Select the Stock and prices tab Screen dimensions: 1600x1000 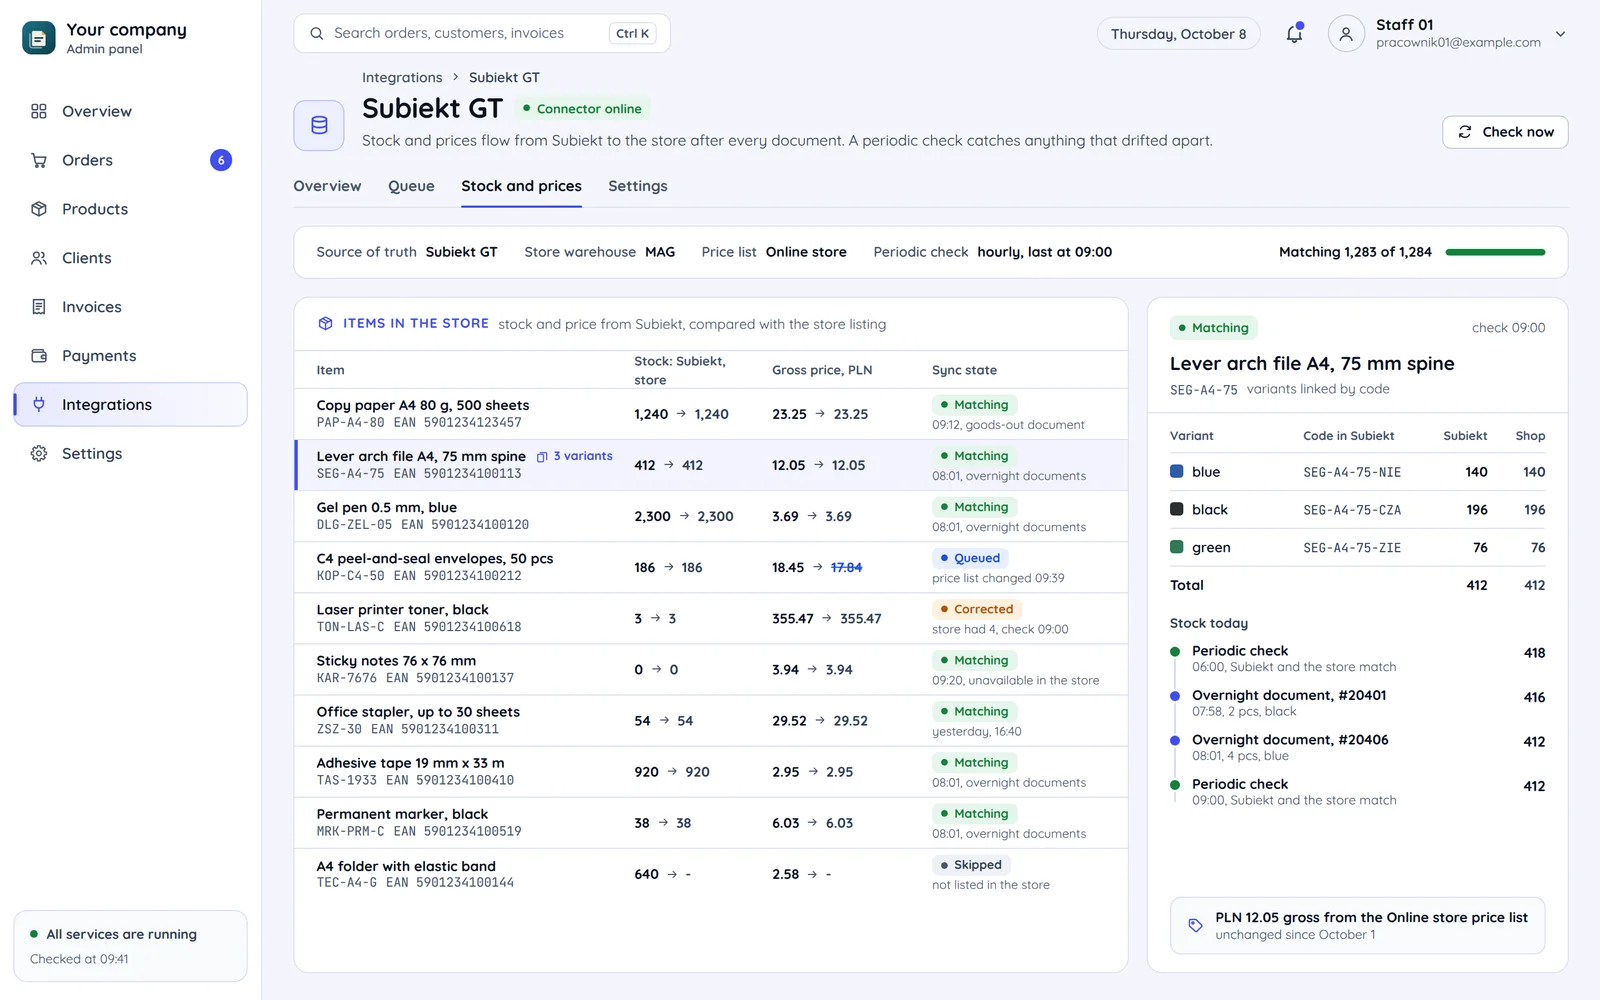point(521,186)
